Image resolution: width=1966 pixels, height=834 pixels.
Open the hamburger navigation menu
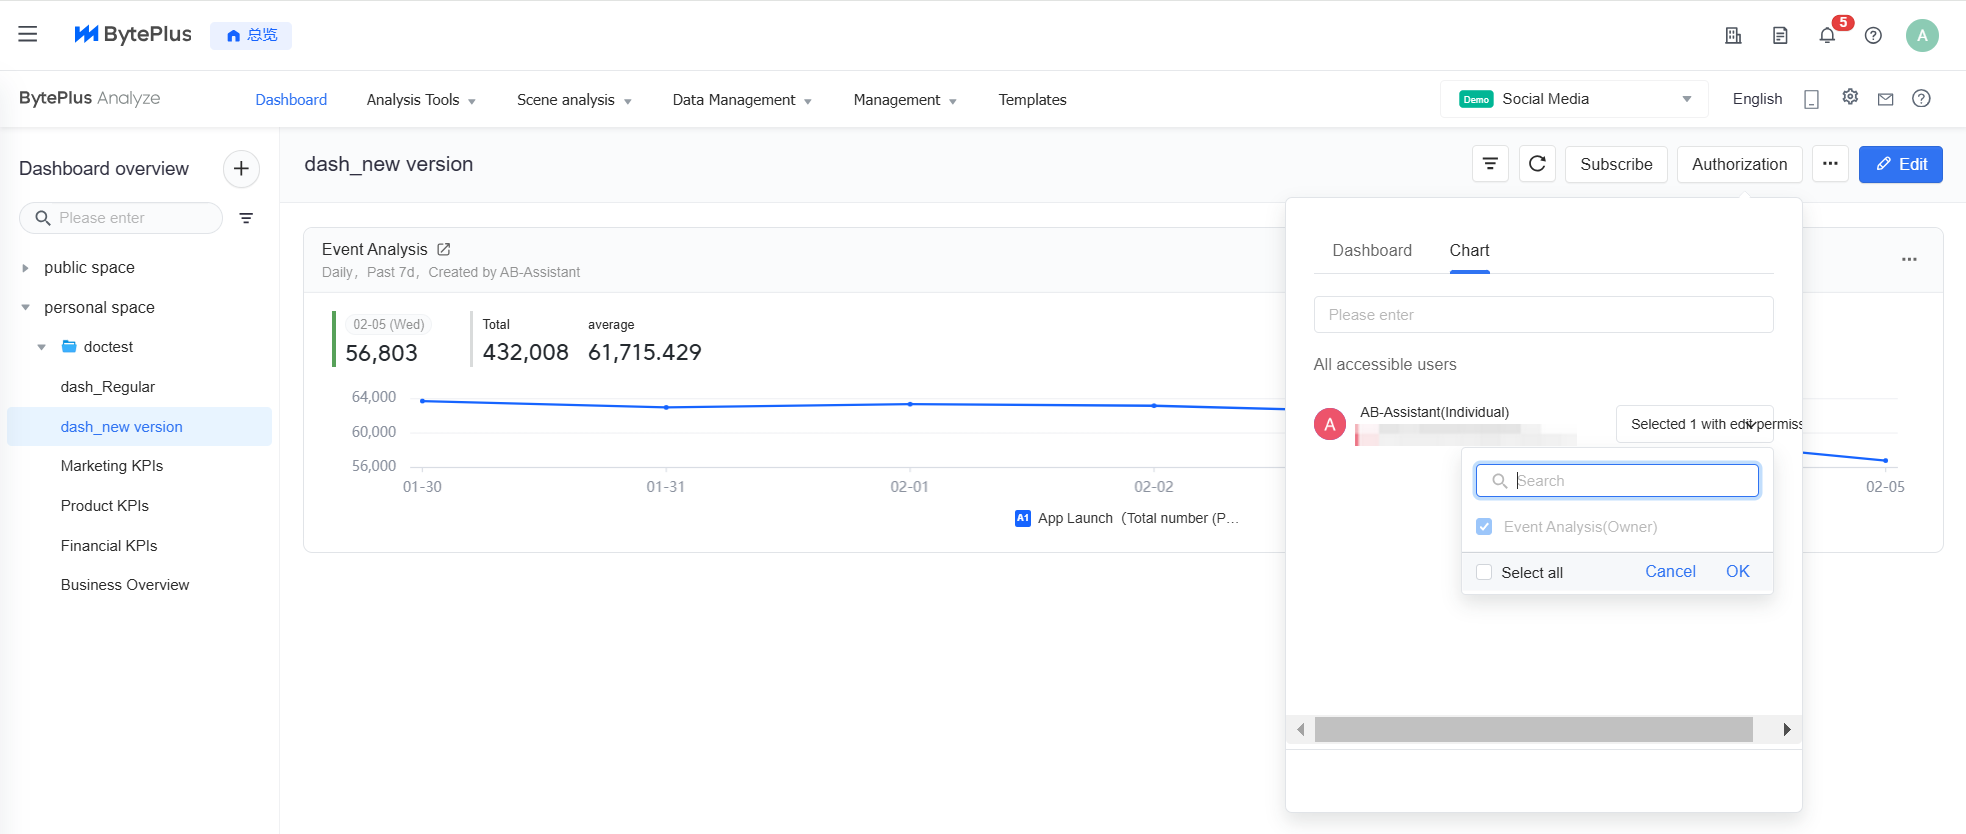point(28,34)
